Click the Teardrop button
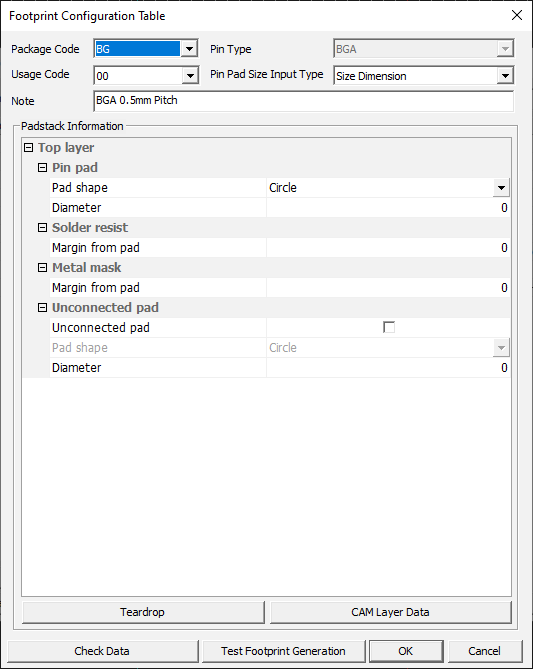 (143, 612)
